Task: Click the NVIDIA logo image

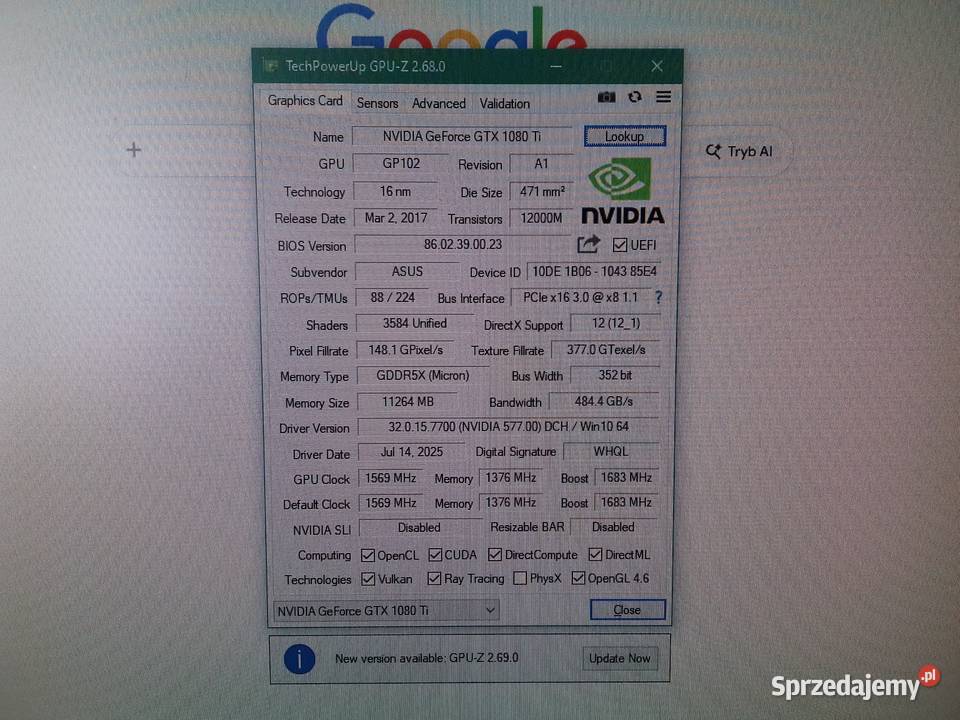Action: tap(623, 191)
